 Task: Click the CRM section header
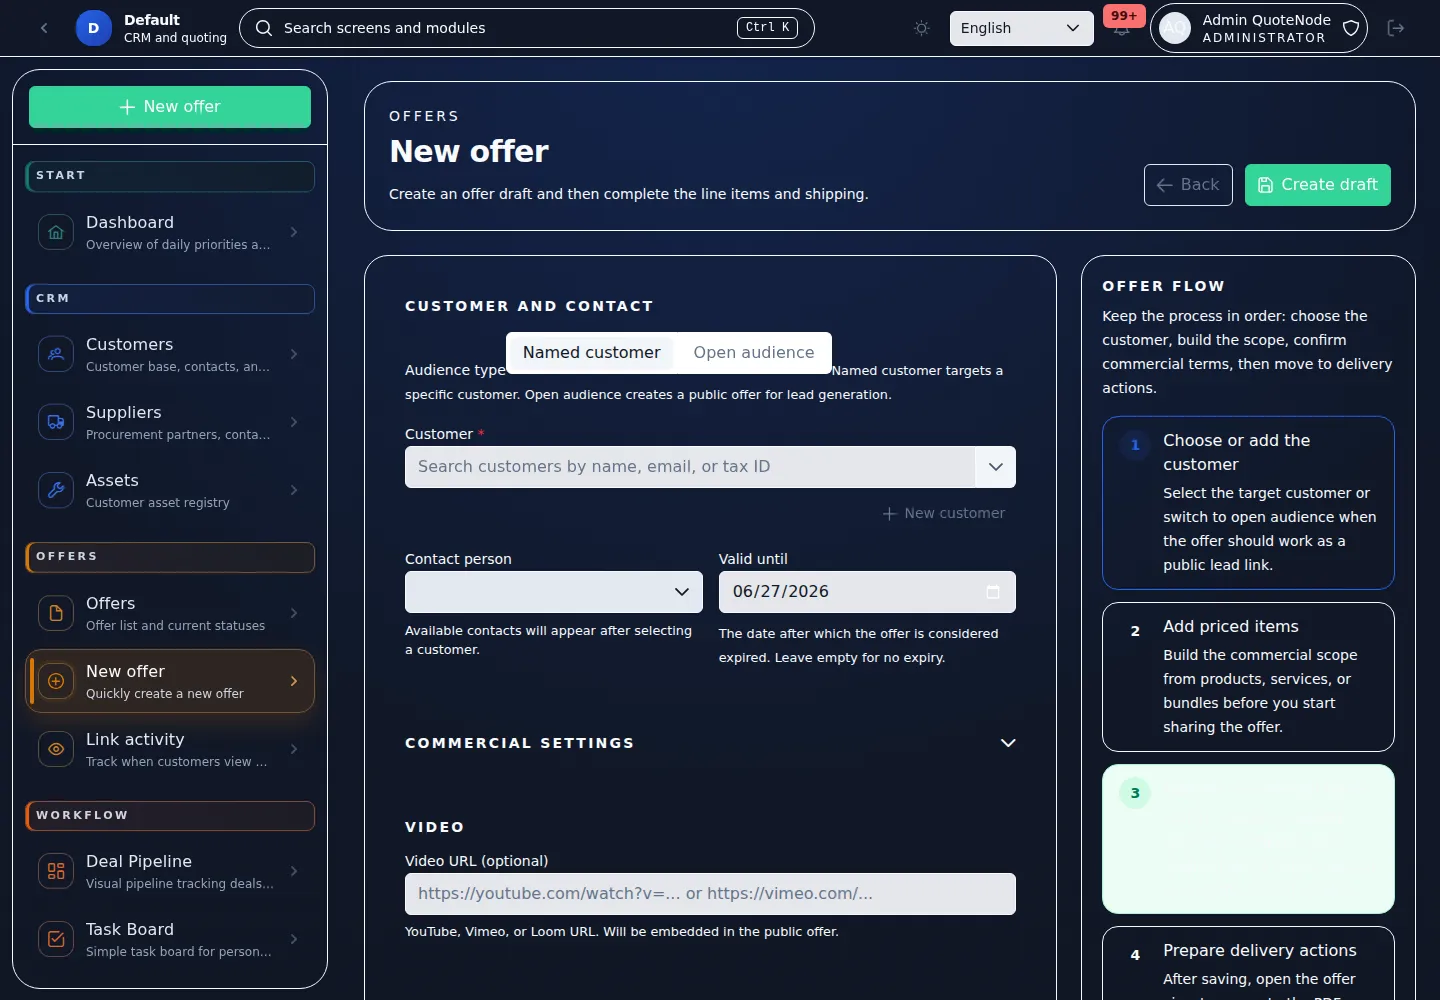click(170, 299)
